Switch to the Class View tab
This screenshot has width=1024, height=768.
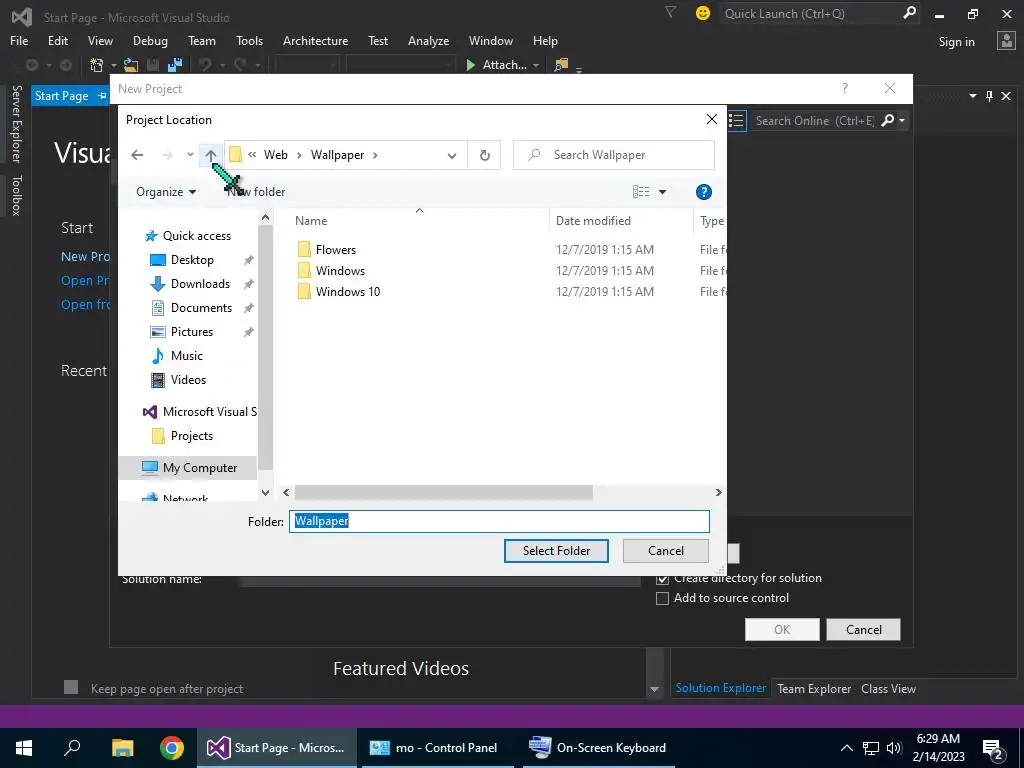click(x=888, y=688)
